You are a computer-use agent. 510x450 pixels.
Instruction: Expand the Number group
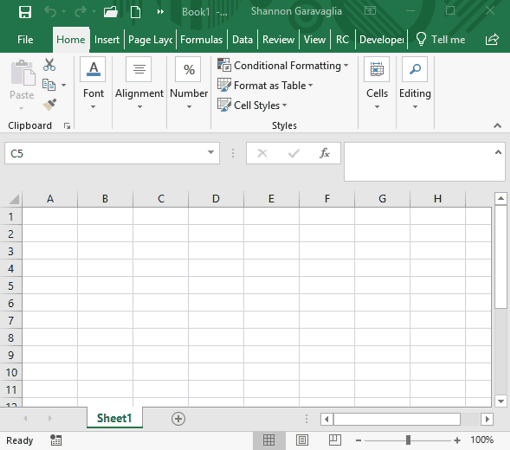click(x=189, y=83)
